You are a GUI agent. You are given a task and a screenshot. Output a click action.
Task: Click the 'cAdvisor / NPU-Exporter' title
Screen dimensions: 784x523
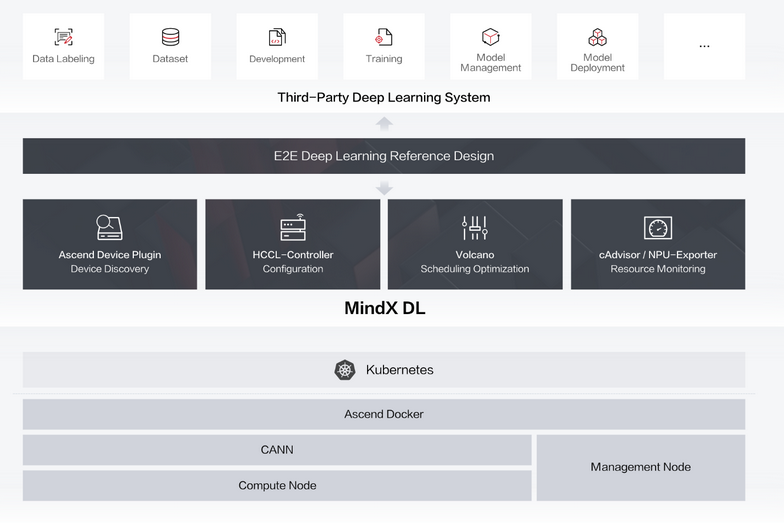658,254
